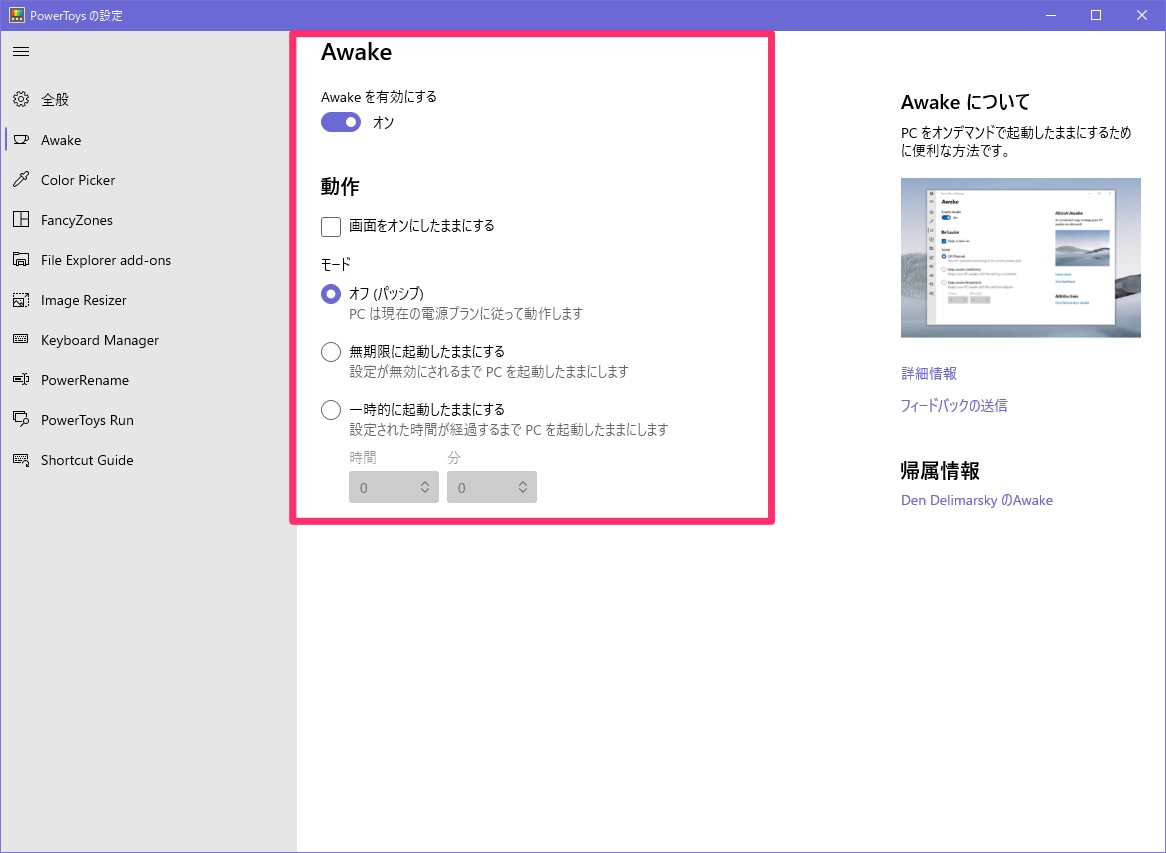1166x853 pixels.
Task: Click the PowerToys title bar app icon
Action: point(16,15)
